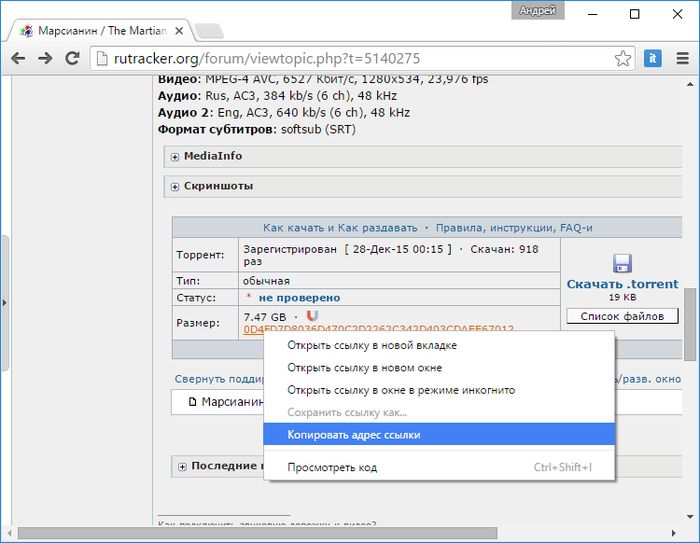This screenshot has height=543, width=700.
Task: Choose 'Открыть ссылку в новой вкладке'
Action: [x=372, y=346]
